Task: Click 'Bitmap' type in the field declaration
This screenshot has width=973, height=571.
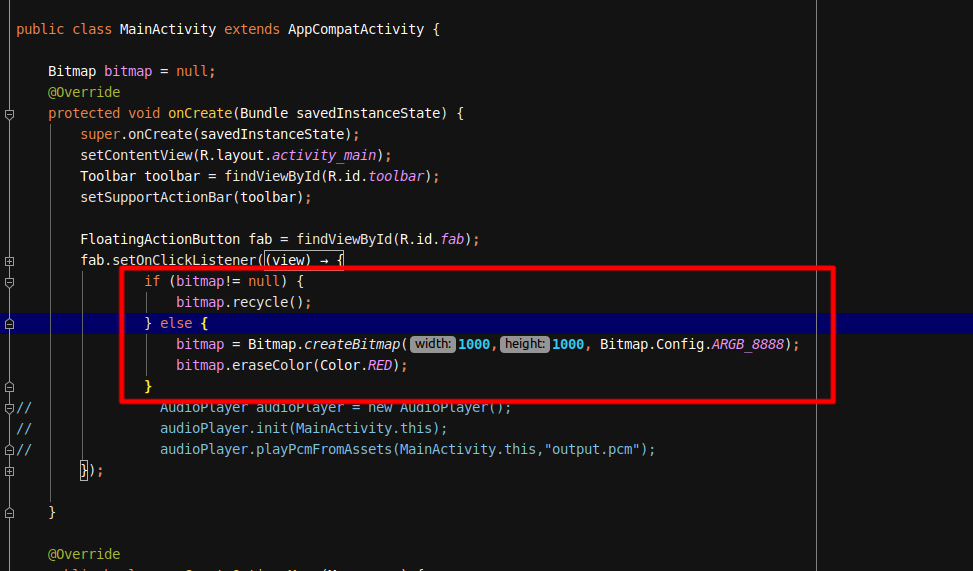Action: (x=72, y=71)
